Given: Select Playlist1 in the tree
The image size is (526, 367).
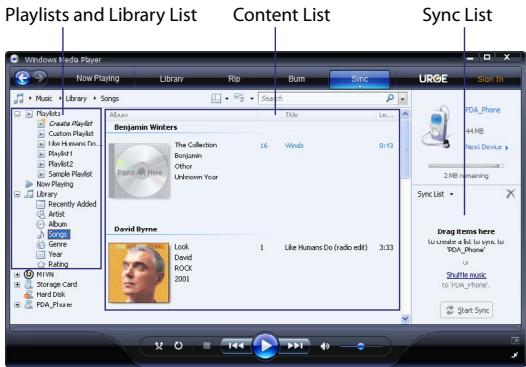Looking at the screenshot, I should pos(60,154).
